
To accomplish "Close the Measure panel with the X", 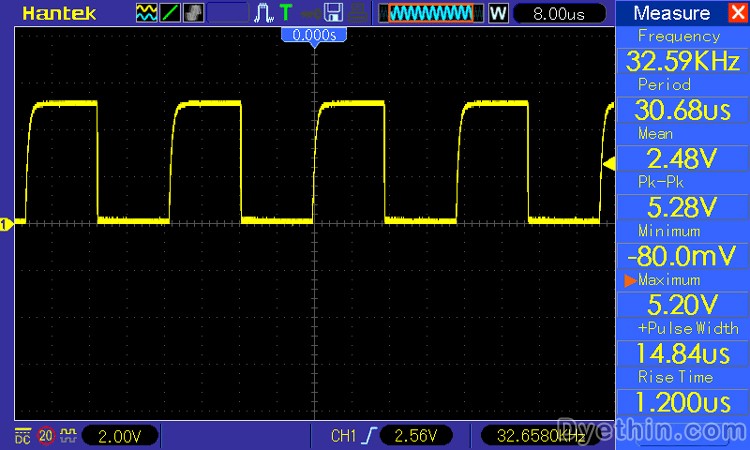I will [x=739, y=13].
